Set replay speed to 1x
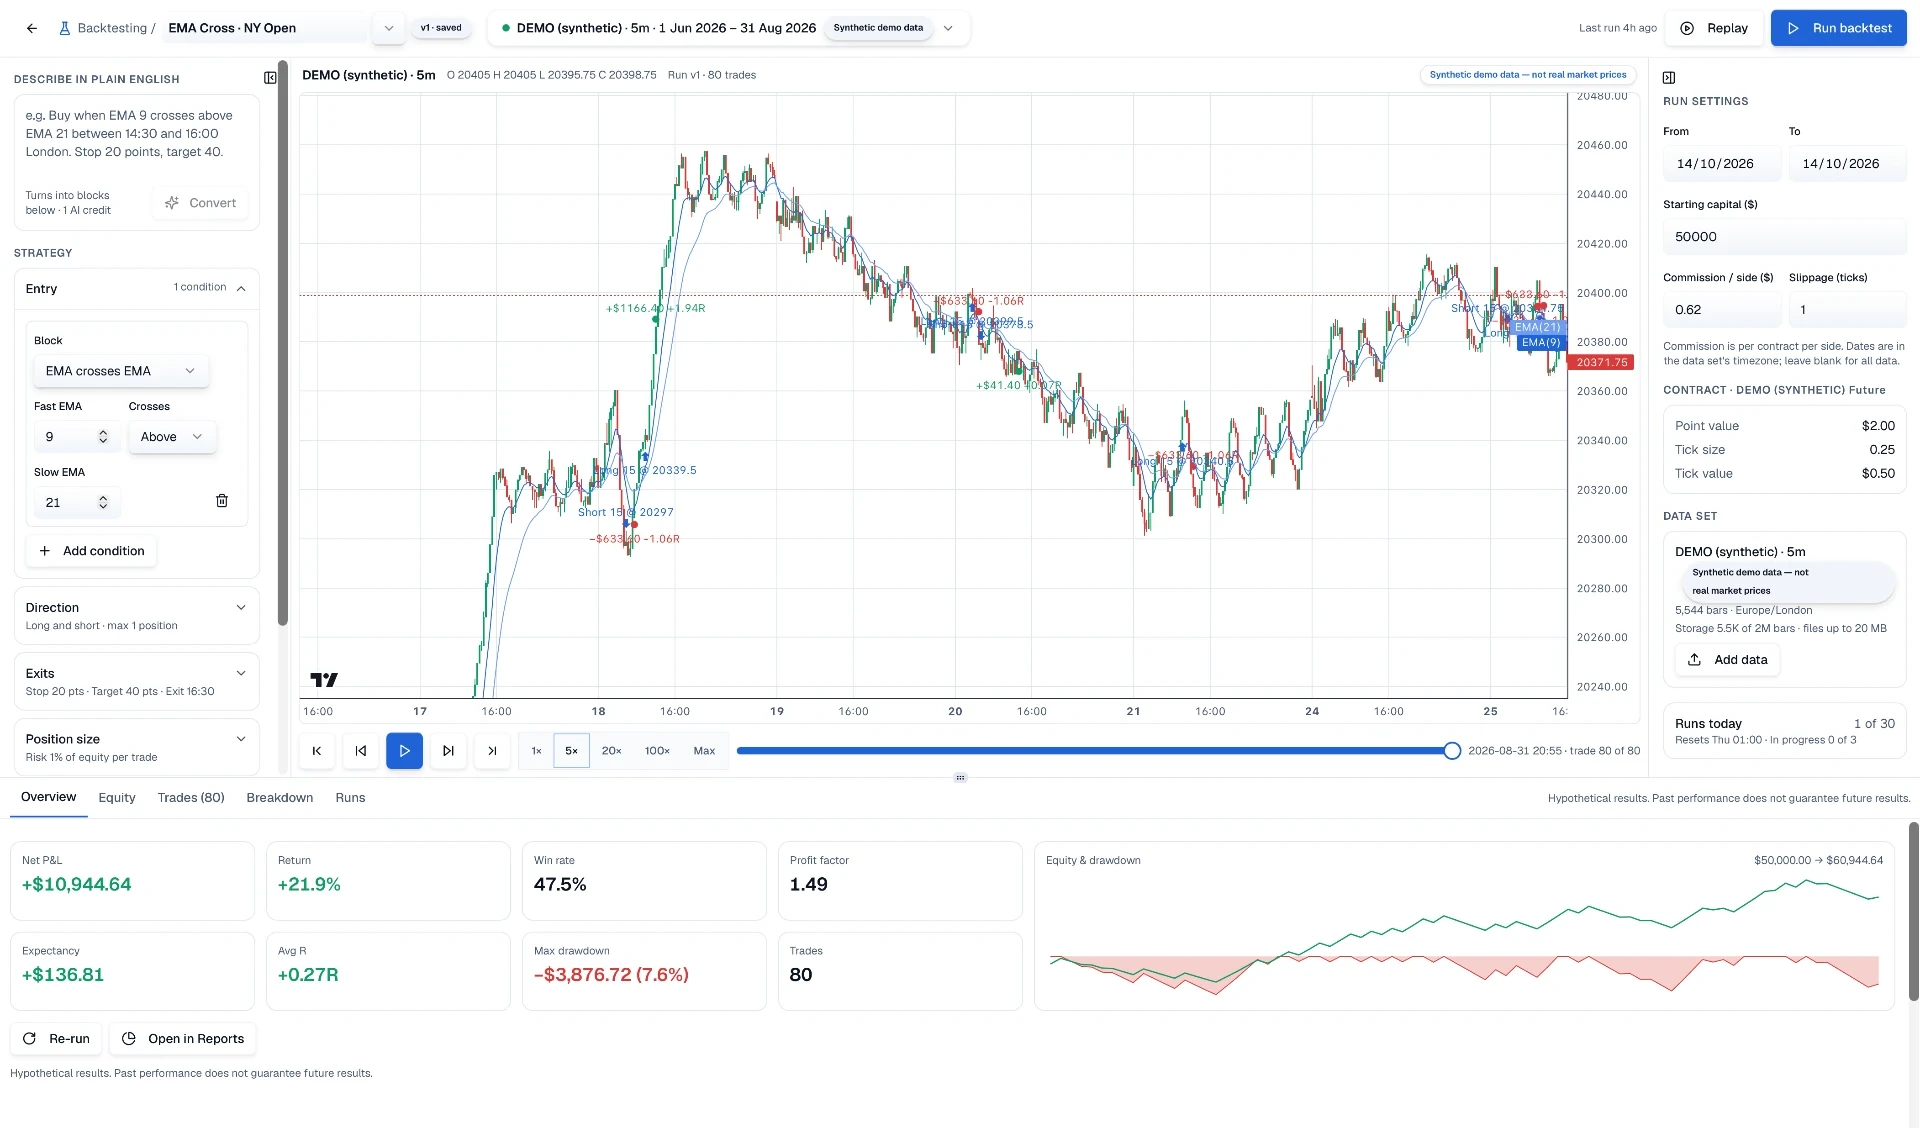1920x1128 pixels. point(537,751)
